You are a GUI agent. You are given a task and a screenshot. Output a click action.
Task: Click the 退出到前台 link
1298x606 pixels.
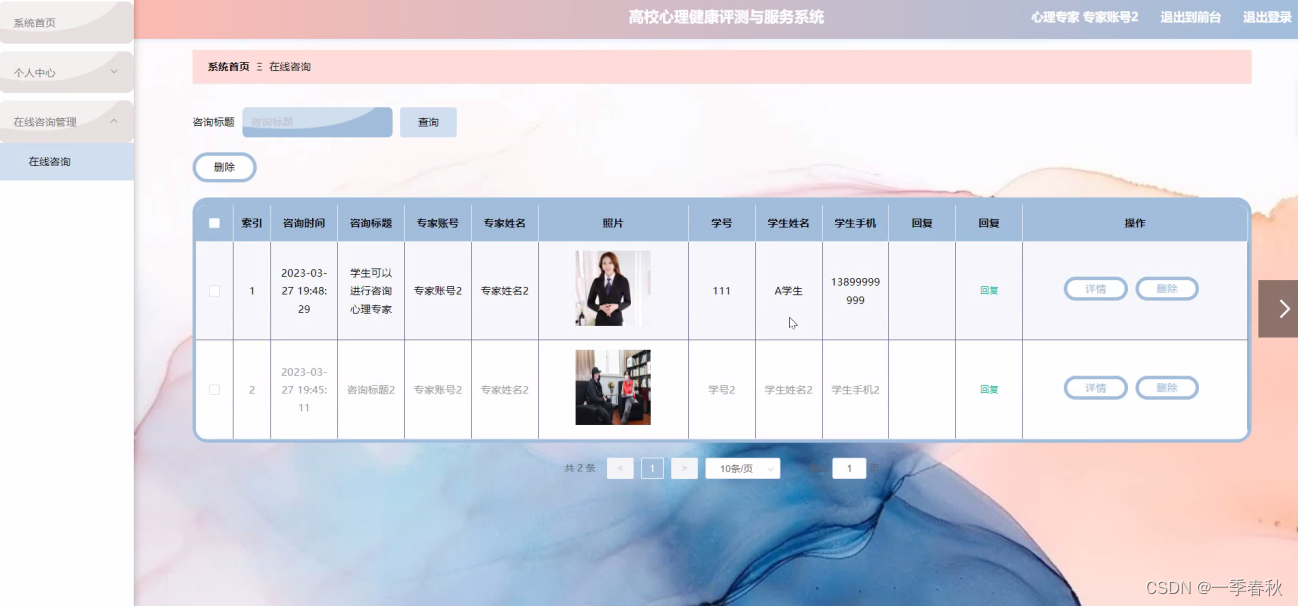point(1190,17)
